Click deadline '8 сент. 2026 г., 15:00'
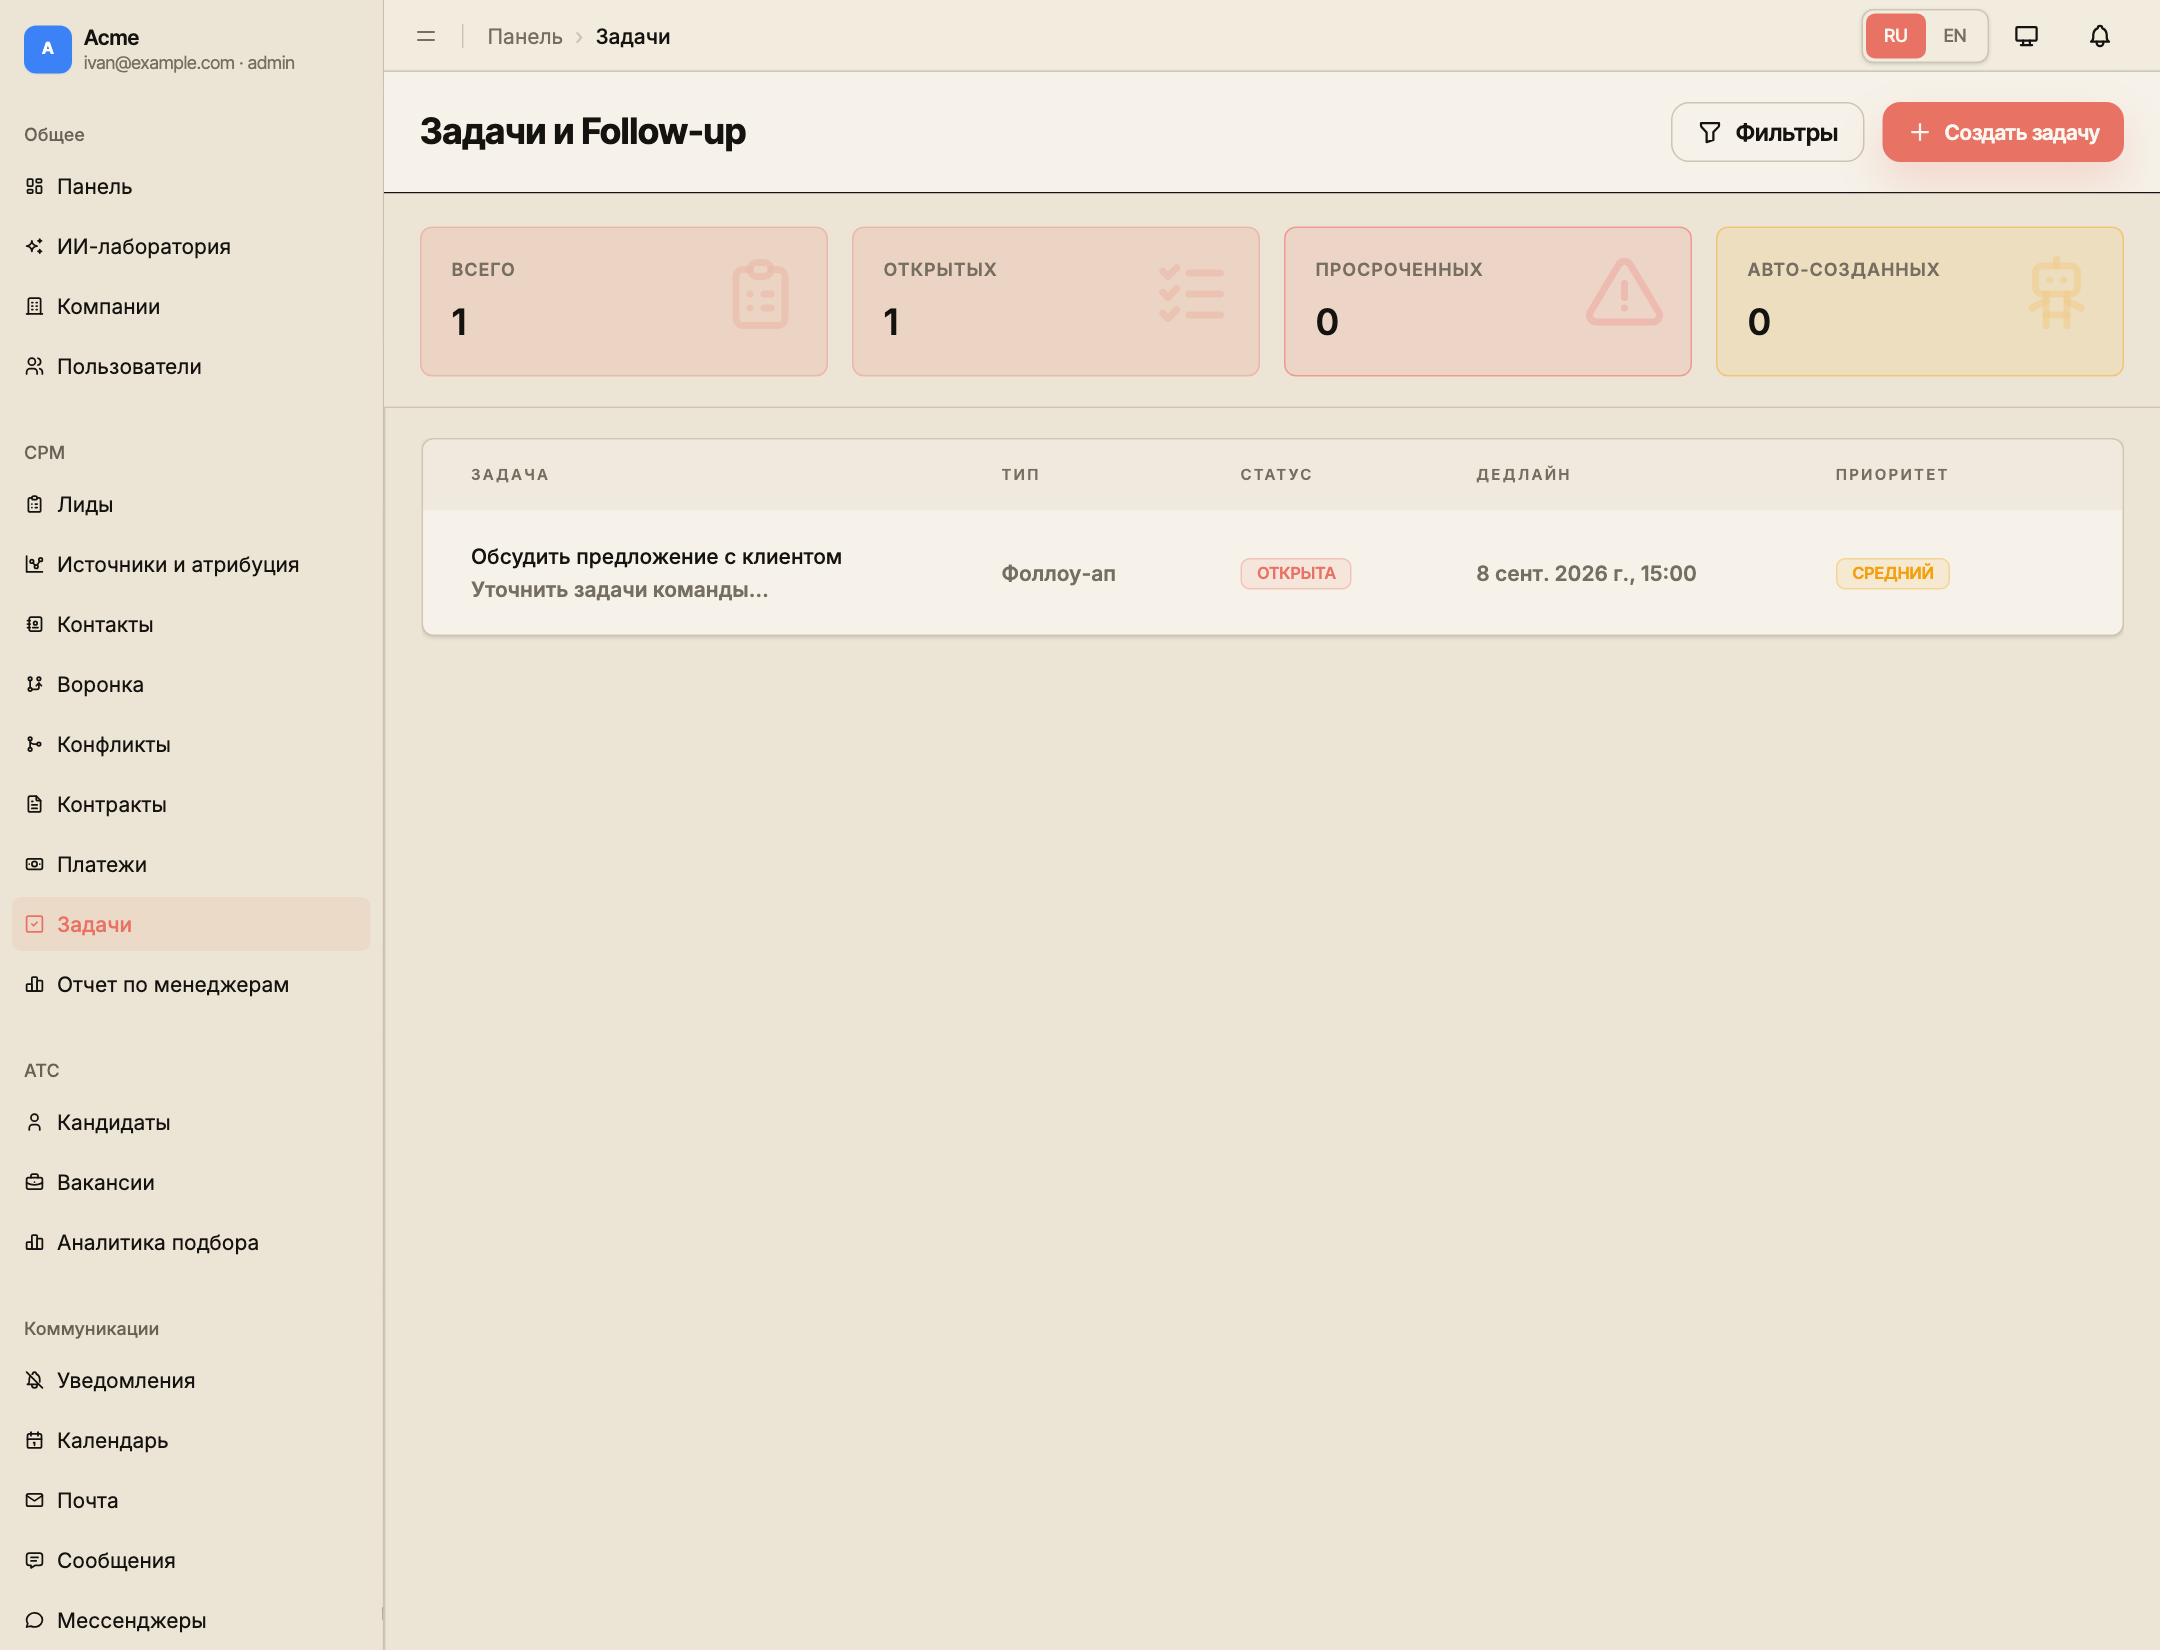The height and width of the screenshot is (1650, 2160). click(x=1586, y=573)
